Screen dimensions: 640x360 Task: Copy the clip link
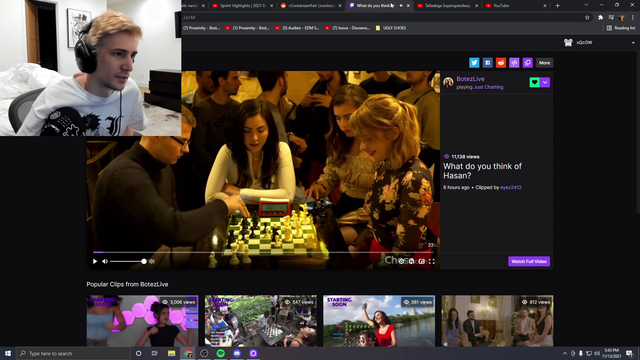click(x=527, y=62)
